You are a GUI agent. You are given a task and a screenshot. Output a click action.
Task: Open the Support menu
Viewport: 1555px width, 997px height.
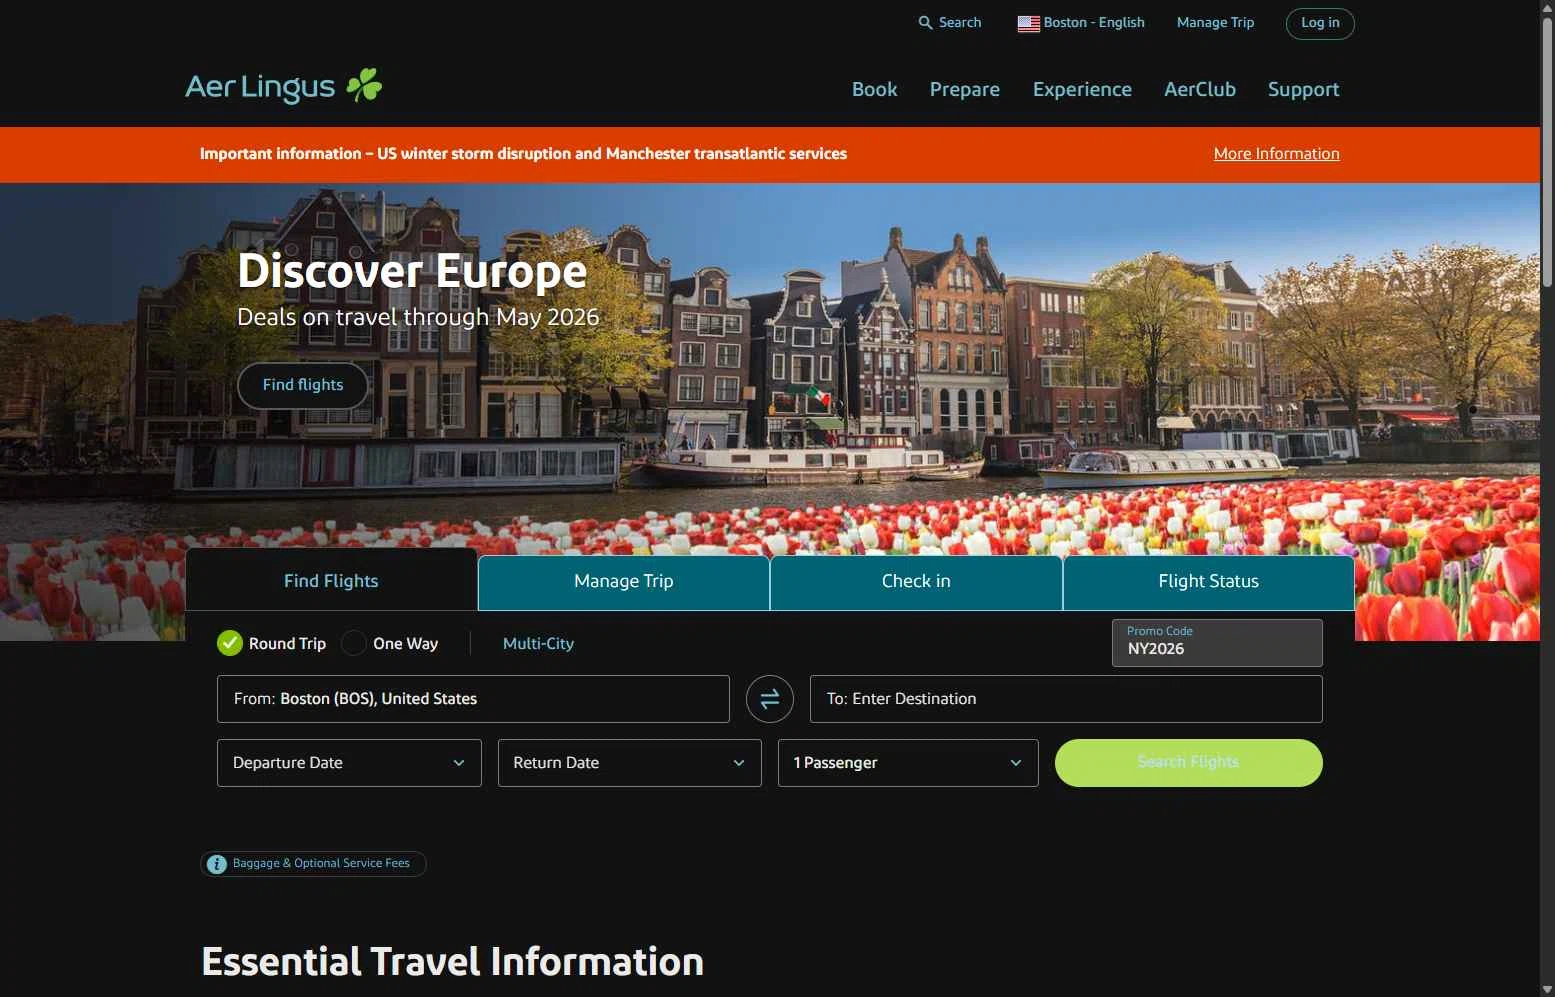click(x=1303, y=89)
